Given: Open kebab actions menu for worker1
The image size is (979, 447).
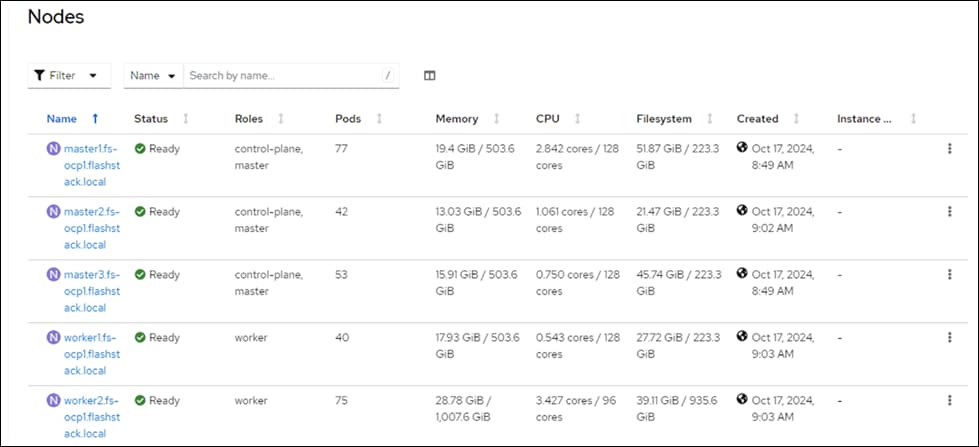Looking at the screenshot, I should point(950,338).
